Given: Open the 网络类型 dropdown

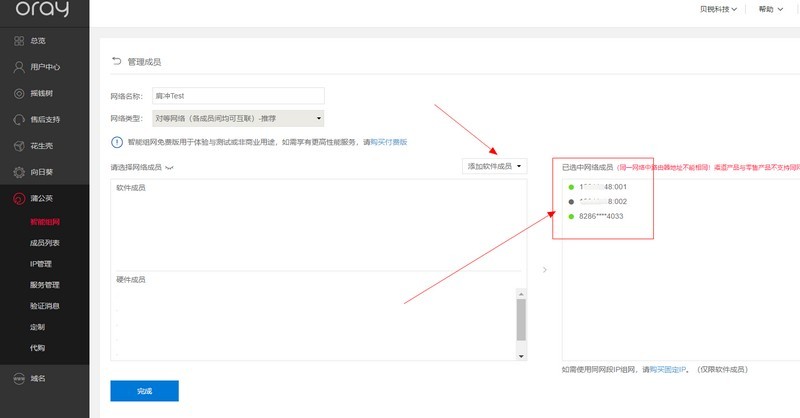Looking at the screenshot, I should pos(238,118).
